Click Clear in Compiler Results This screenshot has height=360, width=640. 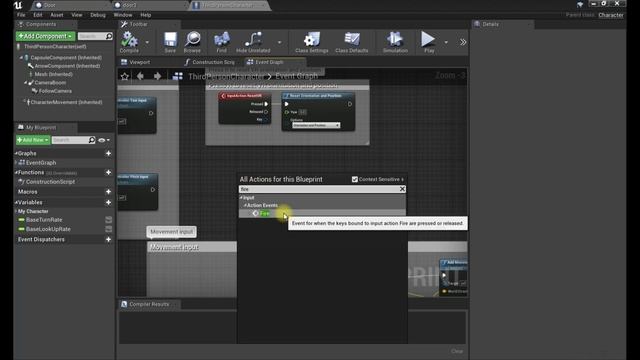pos(457,351)
